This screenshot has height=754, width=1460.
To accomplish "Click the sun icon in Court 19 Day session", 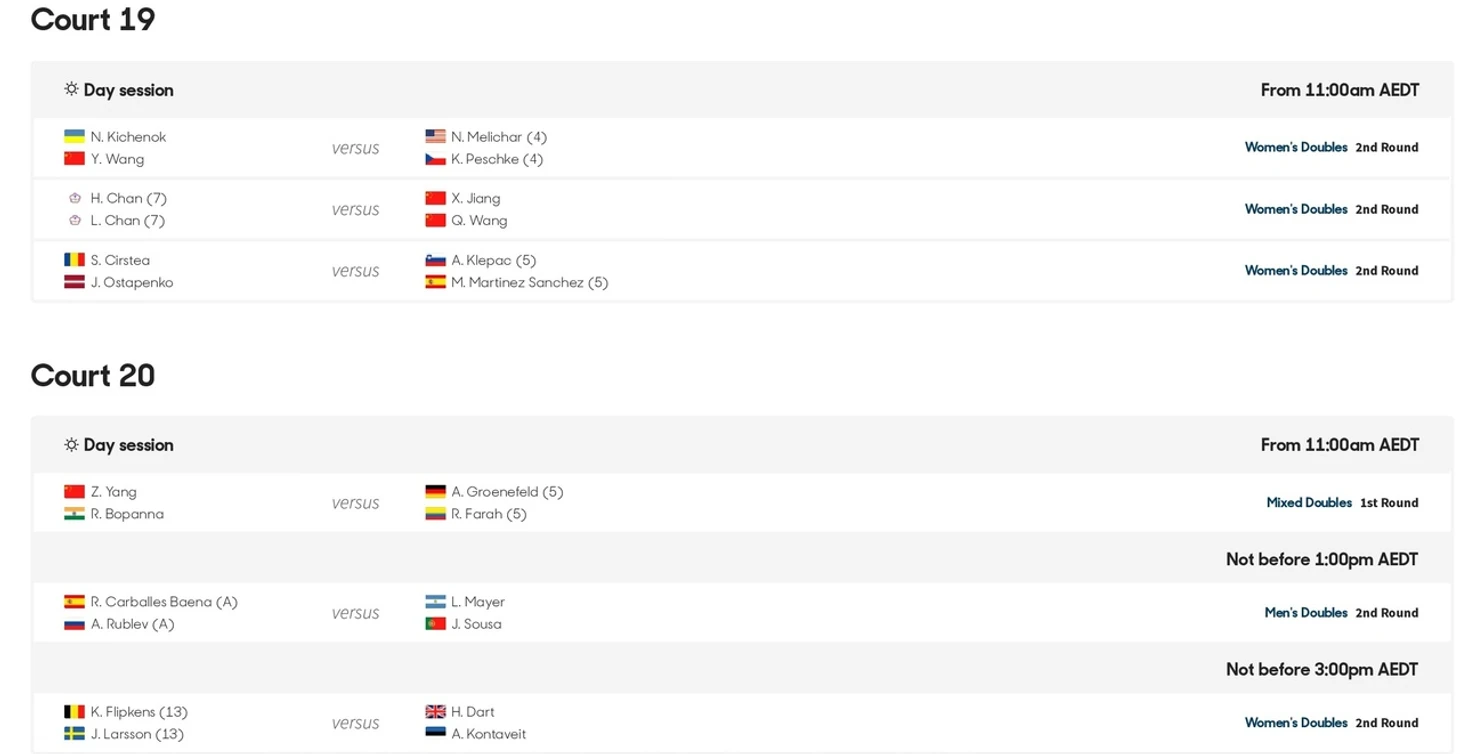I will tap(71, 89).
